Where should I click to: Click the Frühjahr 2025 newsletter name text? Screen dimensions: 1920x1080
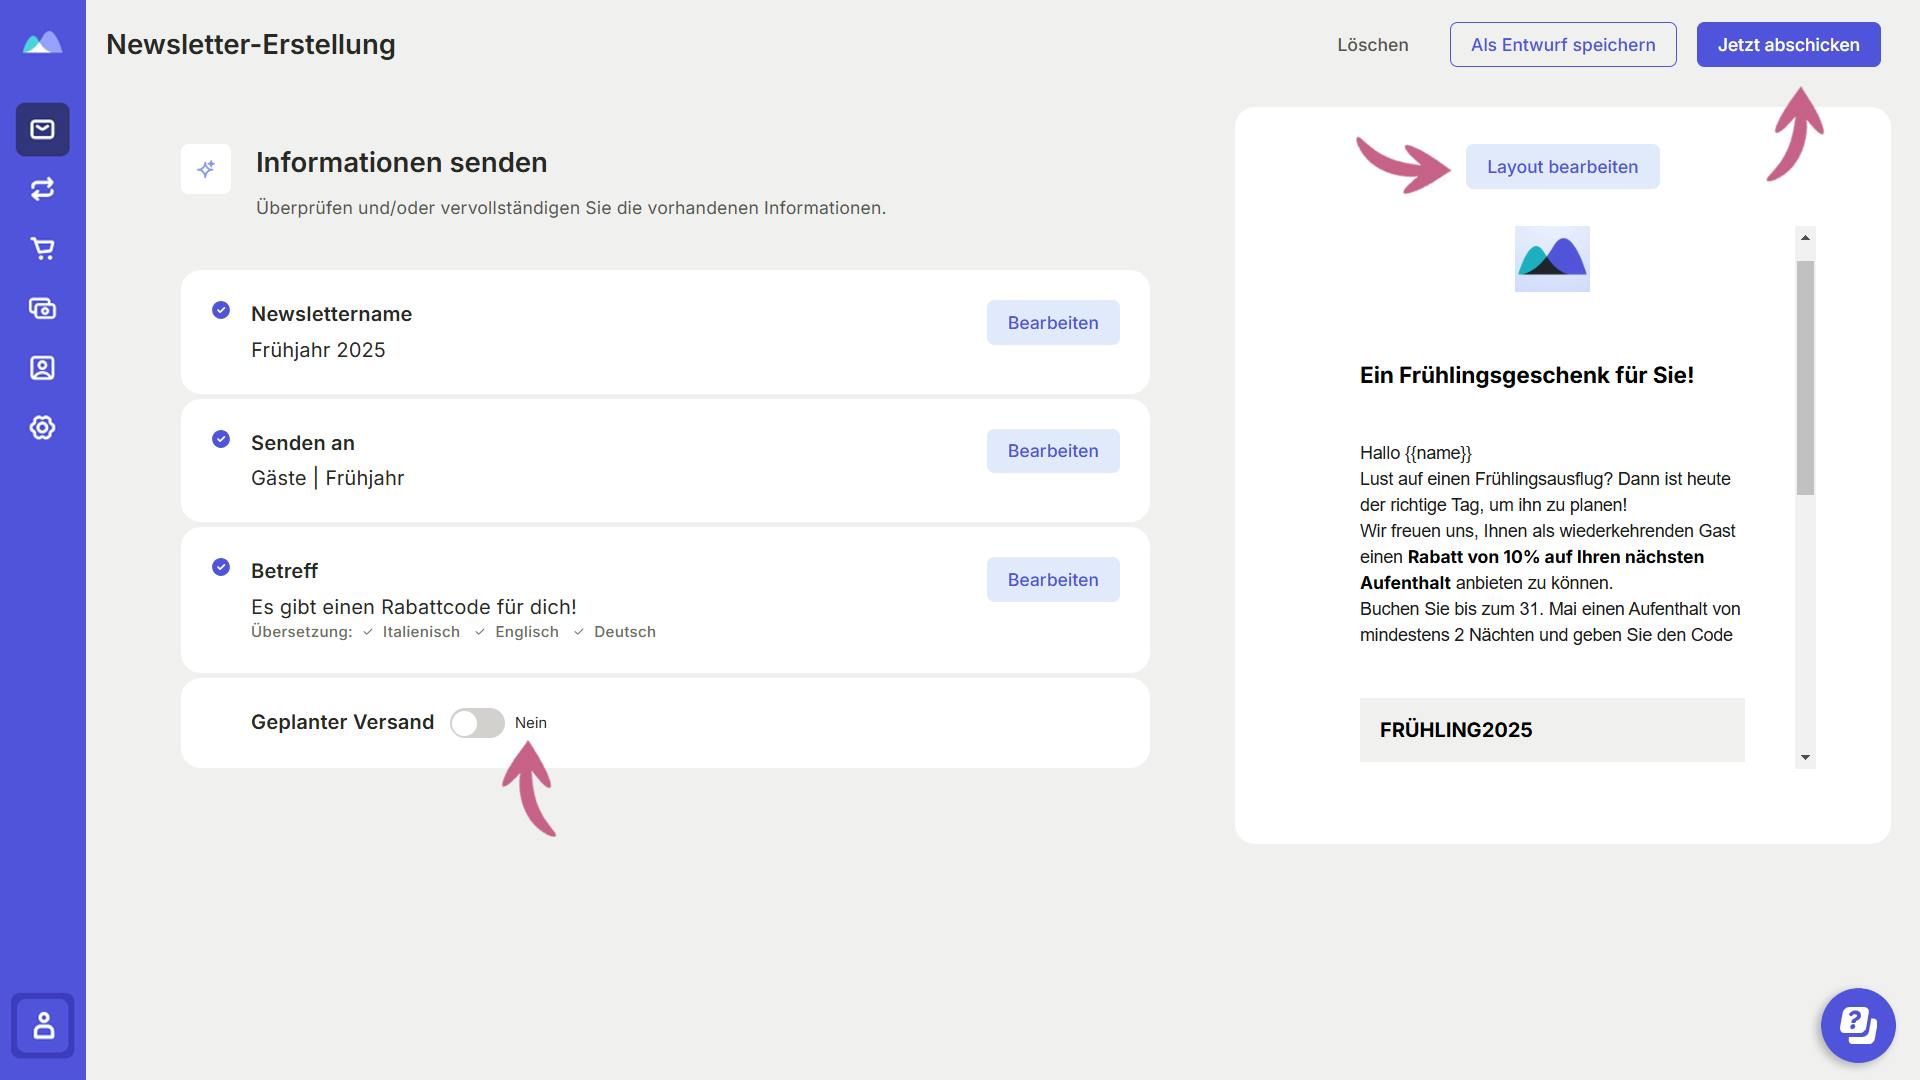coord(318,350)
